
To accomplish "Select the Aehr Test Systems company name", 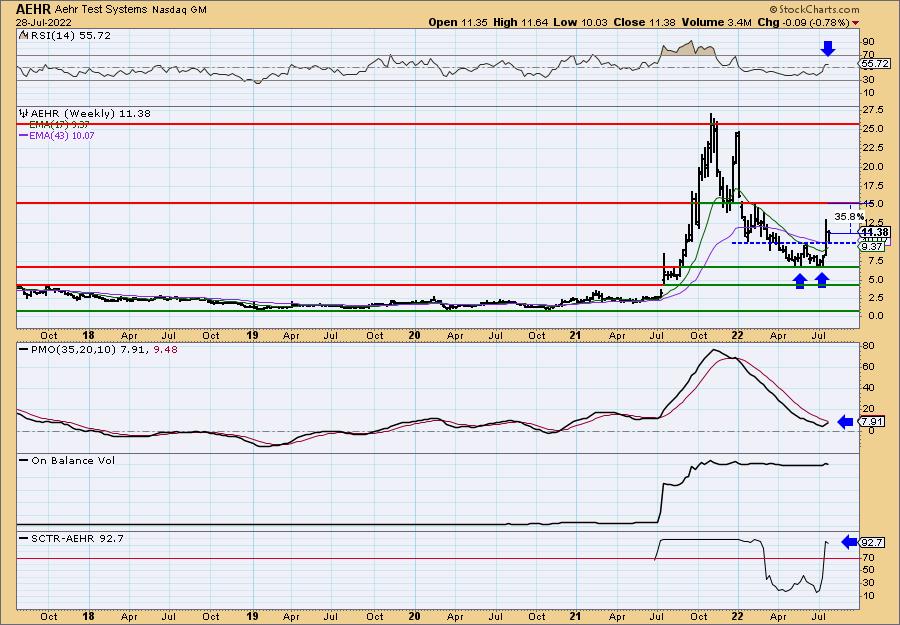I will [x=102, y=10].
